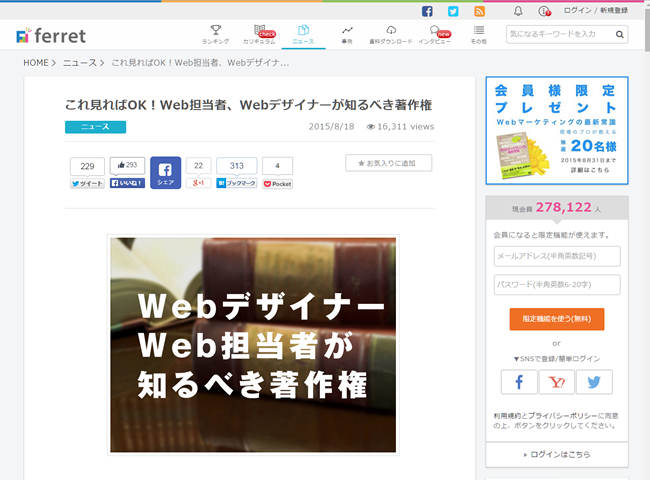Expand the ログインはこちら section

[x=556, y=454]
